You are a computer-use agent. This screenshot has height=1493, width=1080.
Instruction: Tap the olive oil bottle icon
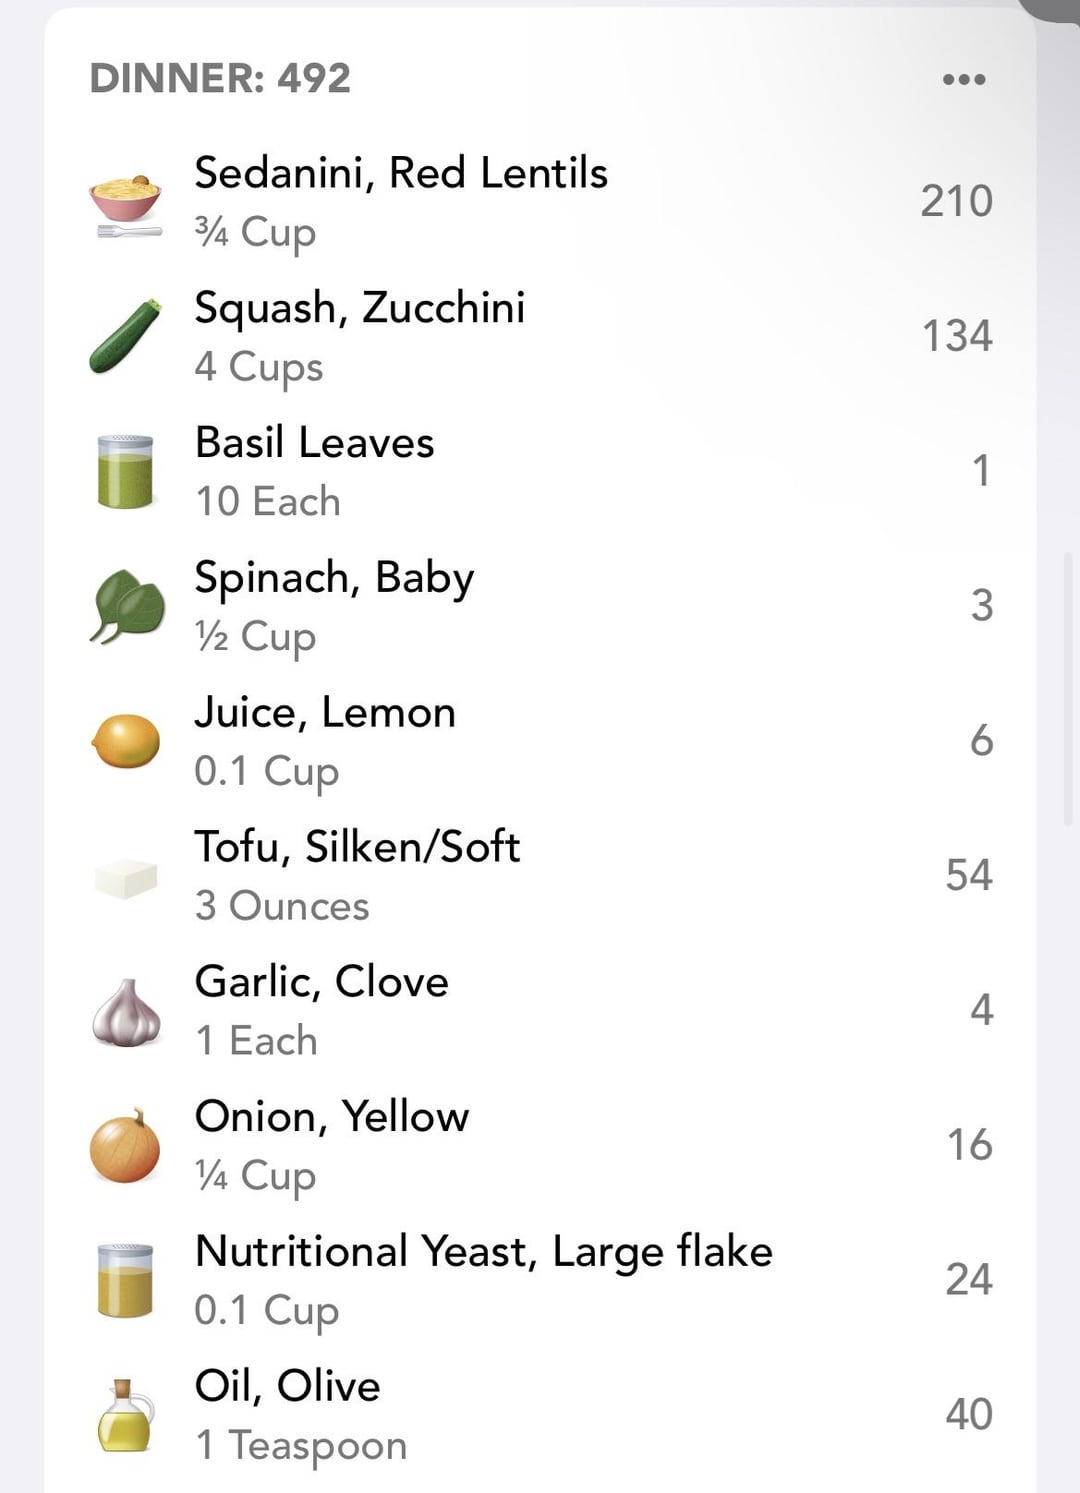coord(126,1415)
